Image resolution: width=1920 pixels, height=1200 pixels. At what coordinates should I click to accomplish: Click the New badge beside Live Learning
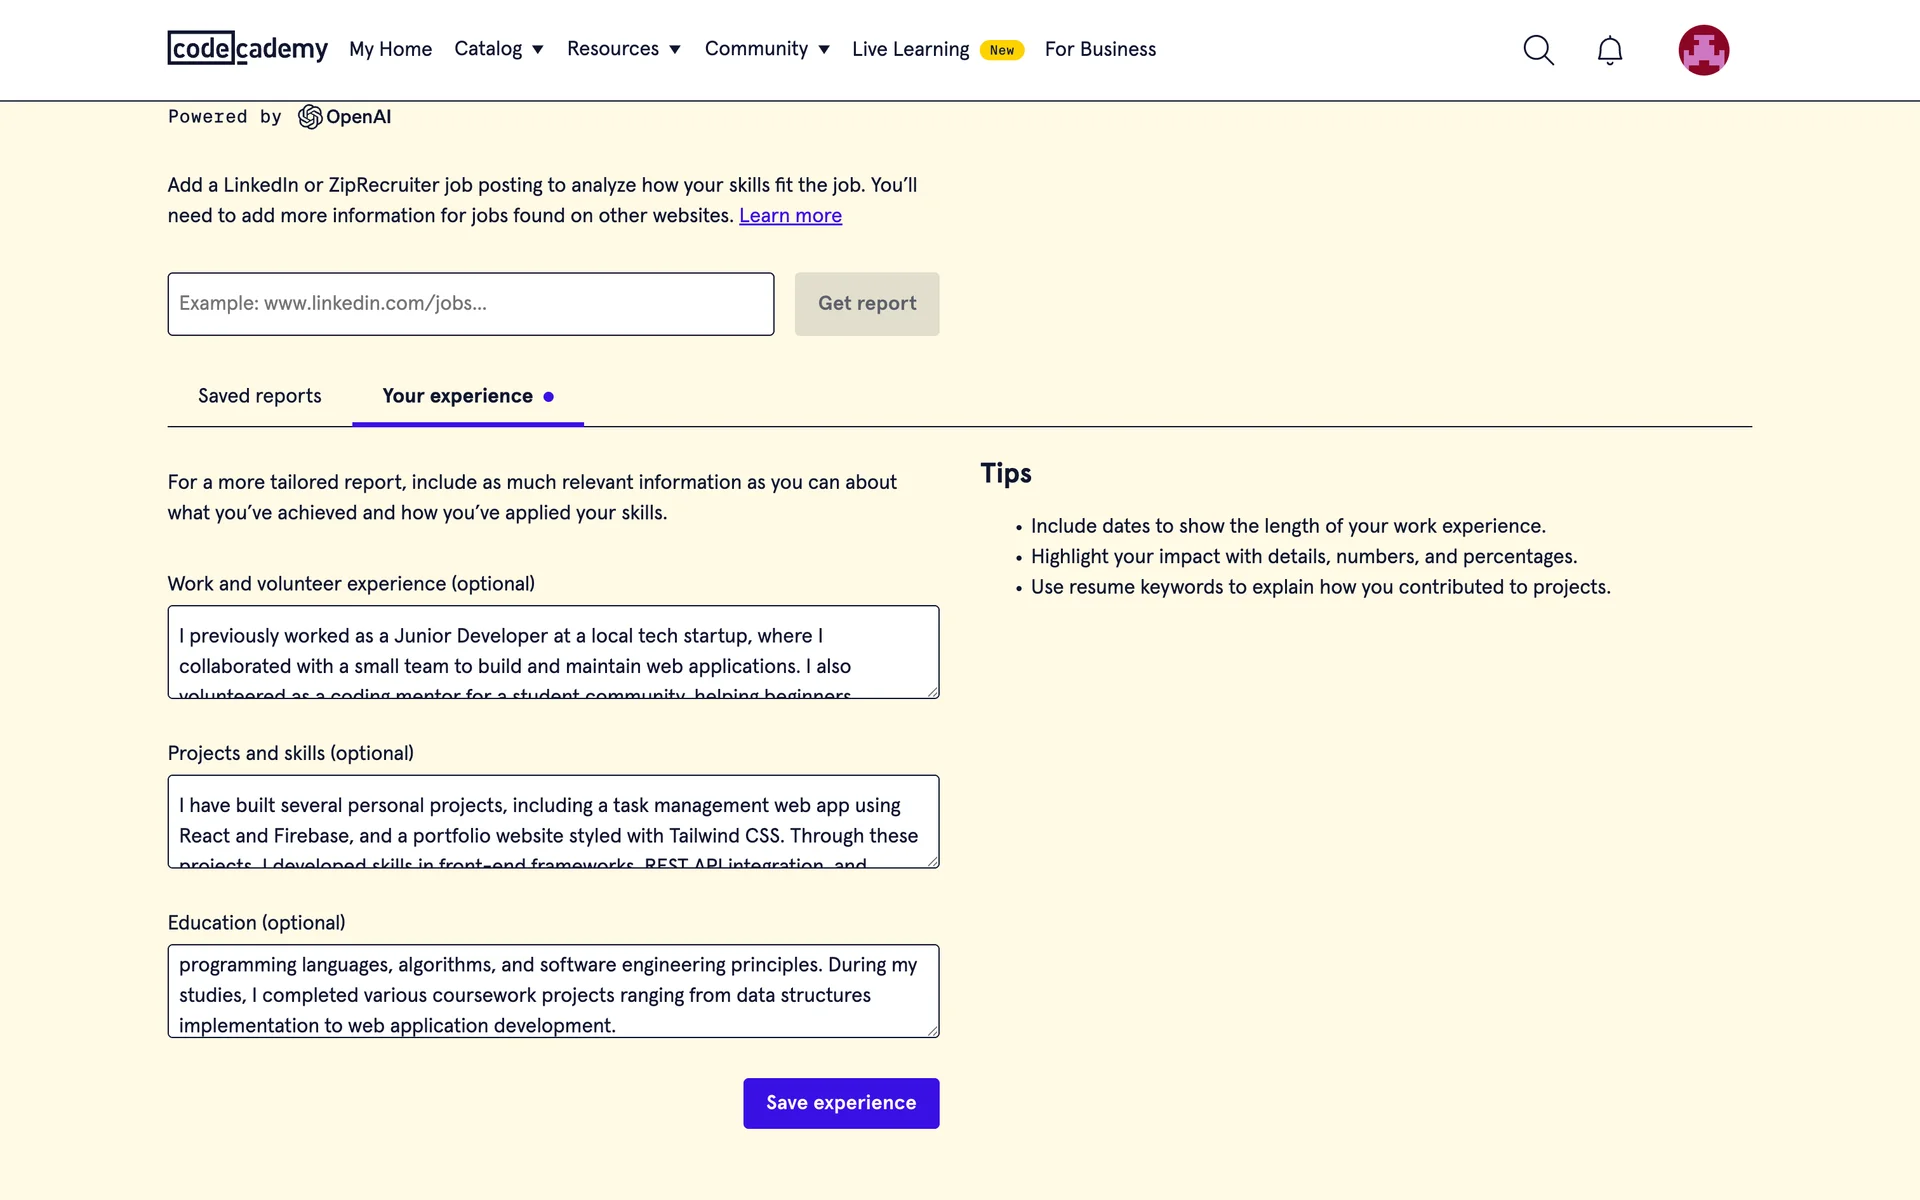[1001, 50]
